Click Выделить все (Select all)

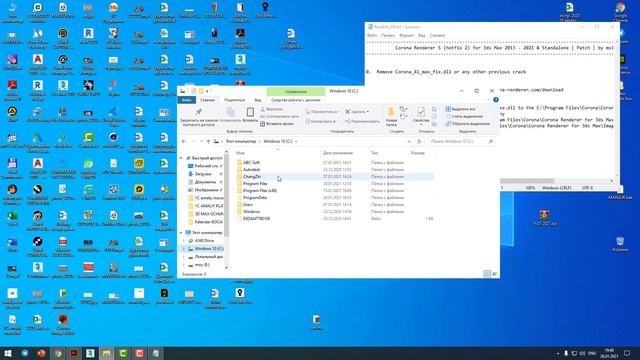(460, 109)
